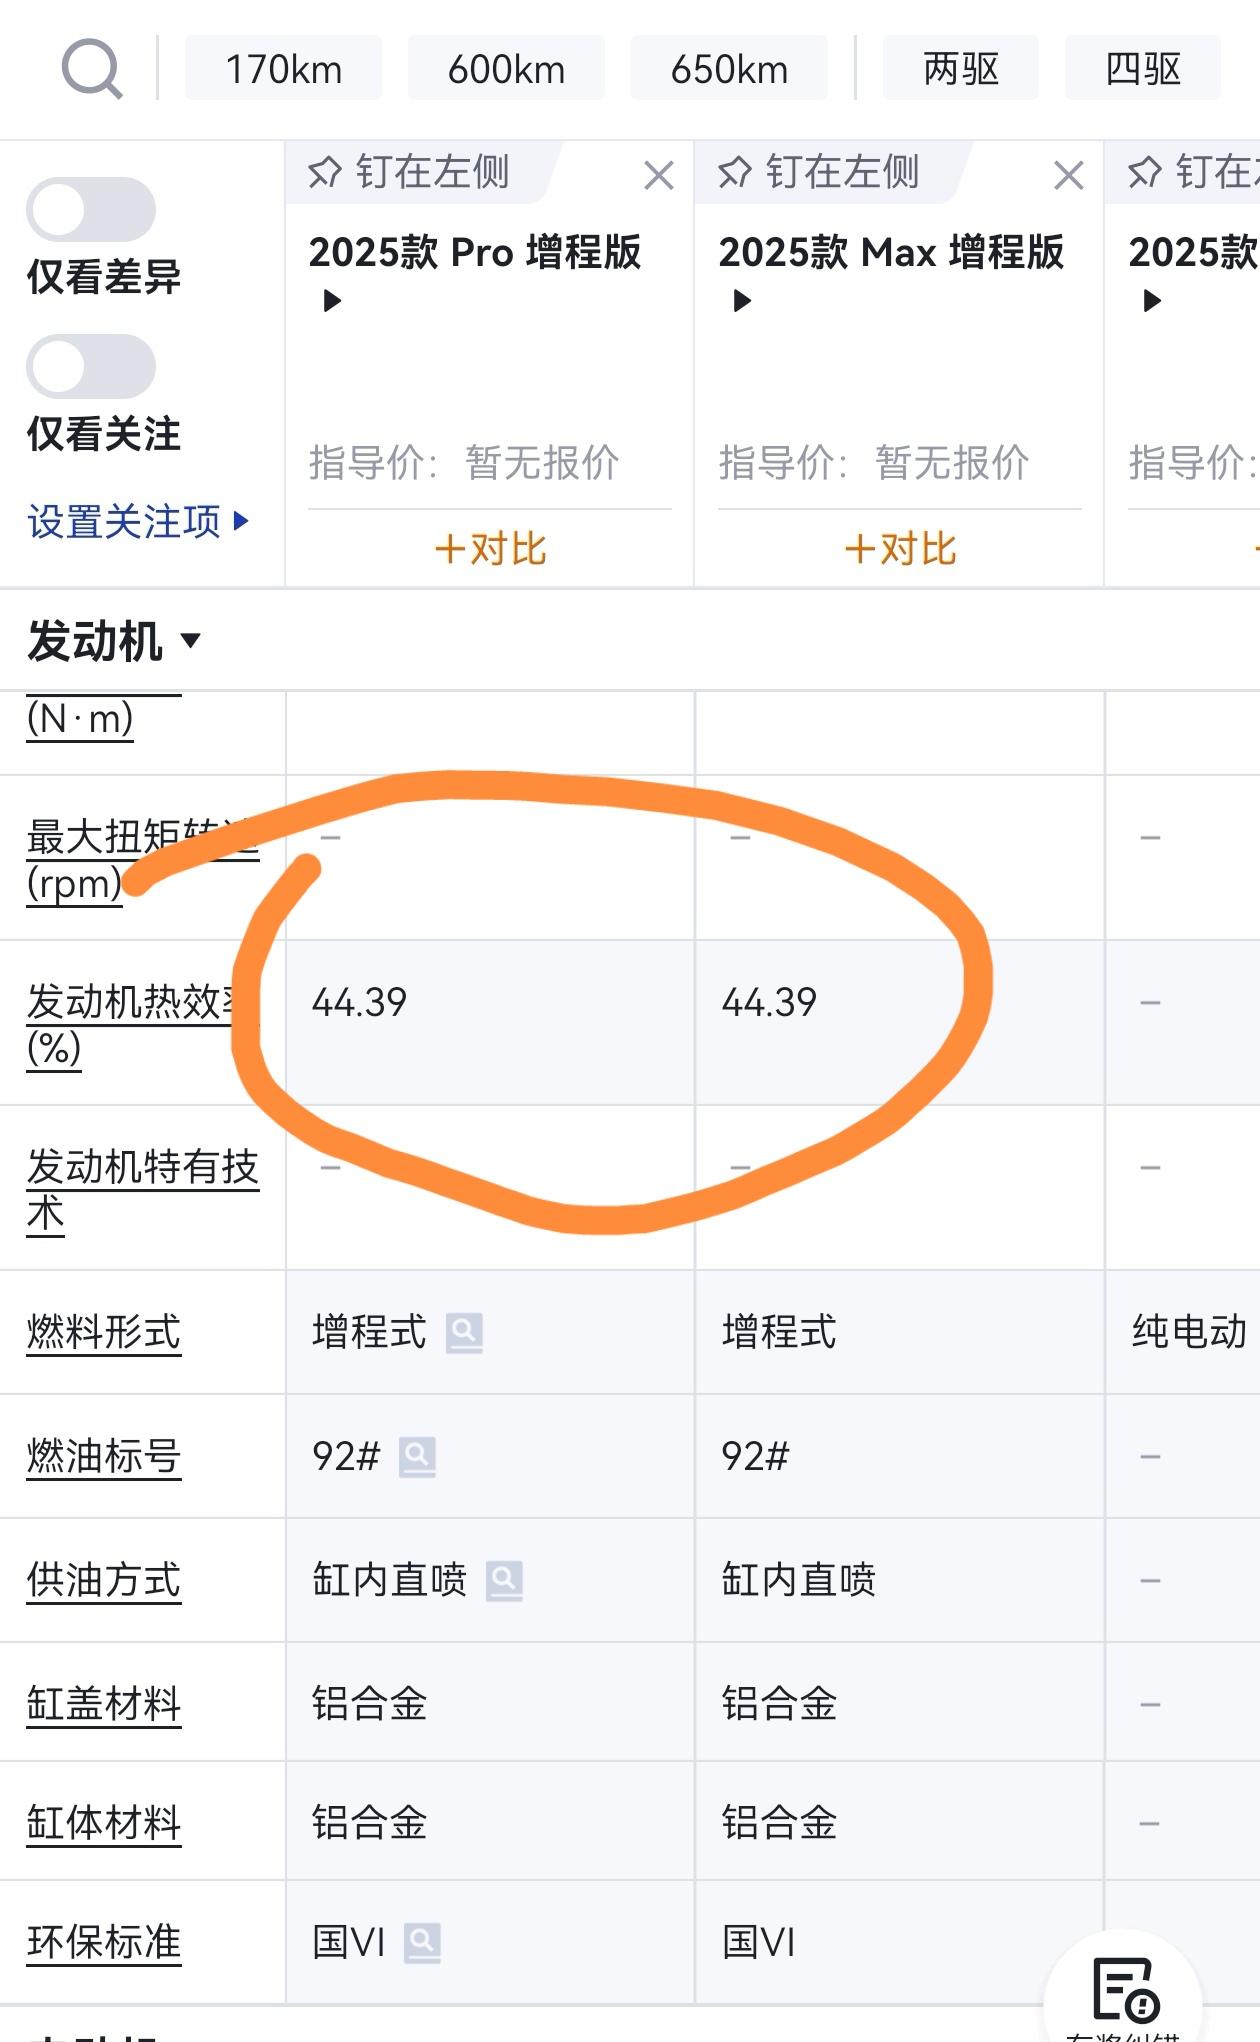Remove the Max 增程版 column with X
This screenshot has height=2042, width=1260.
[1068, 176]
